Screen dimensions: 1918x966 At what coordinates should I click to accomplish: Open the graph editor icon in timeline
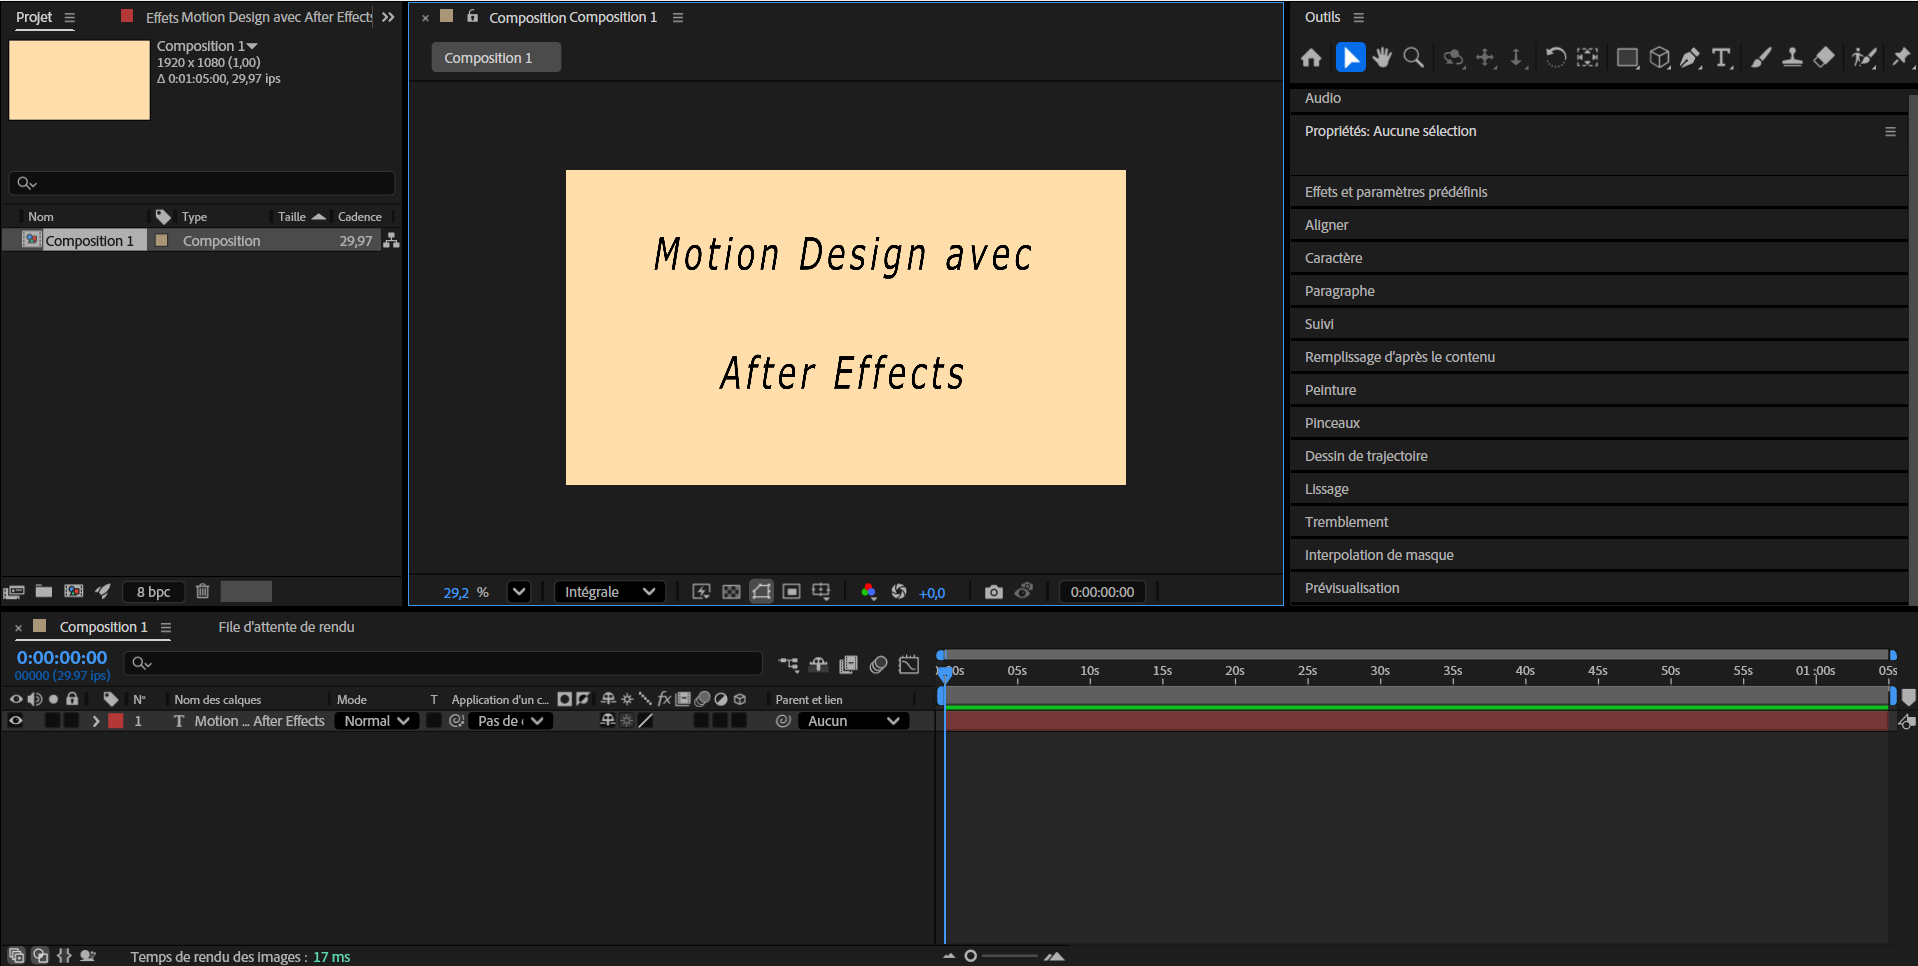click(x=908, y=664)
